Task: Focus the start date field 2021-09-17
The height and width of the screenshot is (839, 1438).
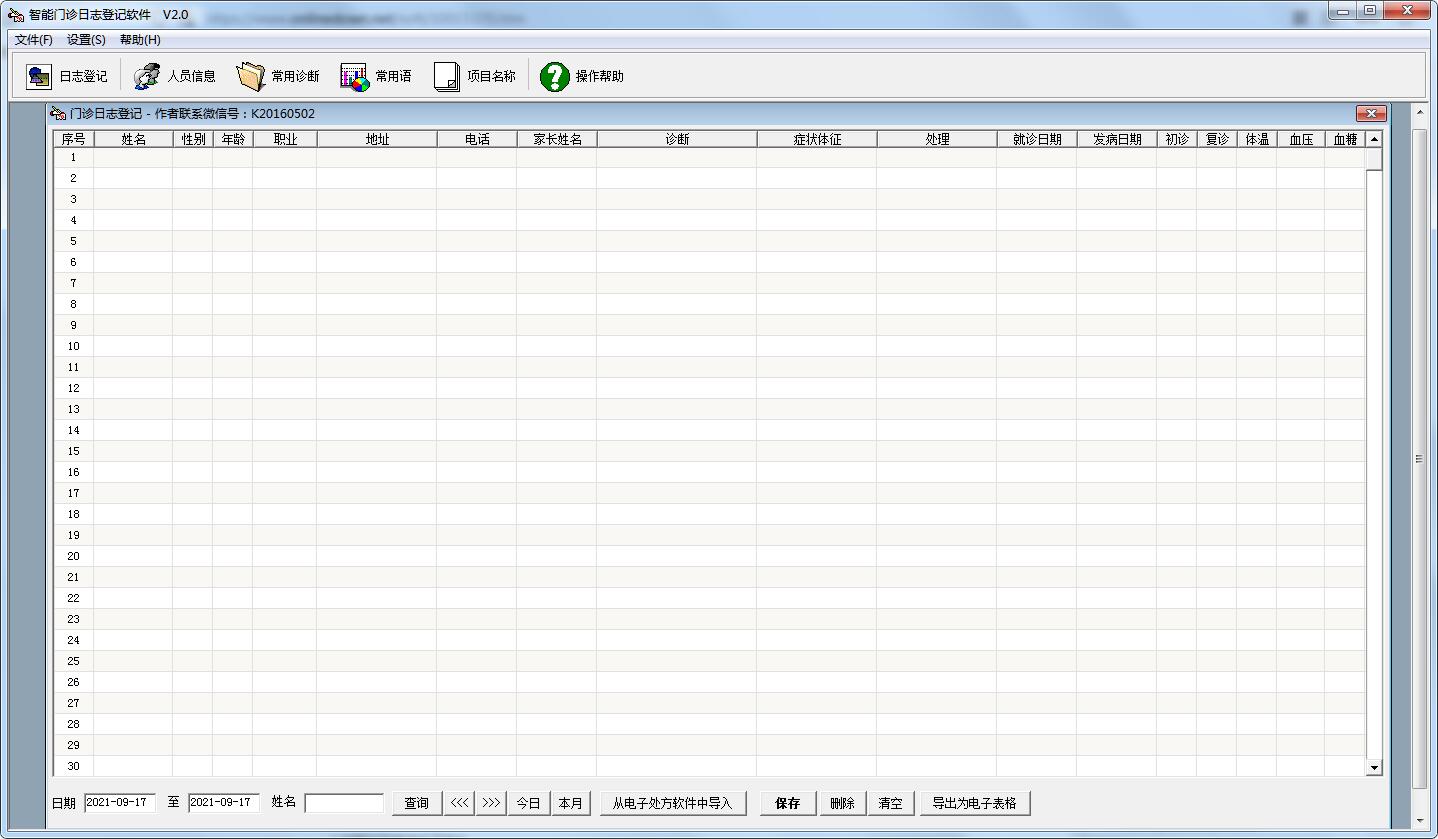Action: (x=120, y=802)
